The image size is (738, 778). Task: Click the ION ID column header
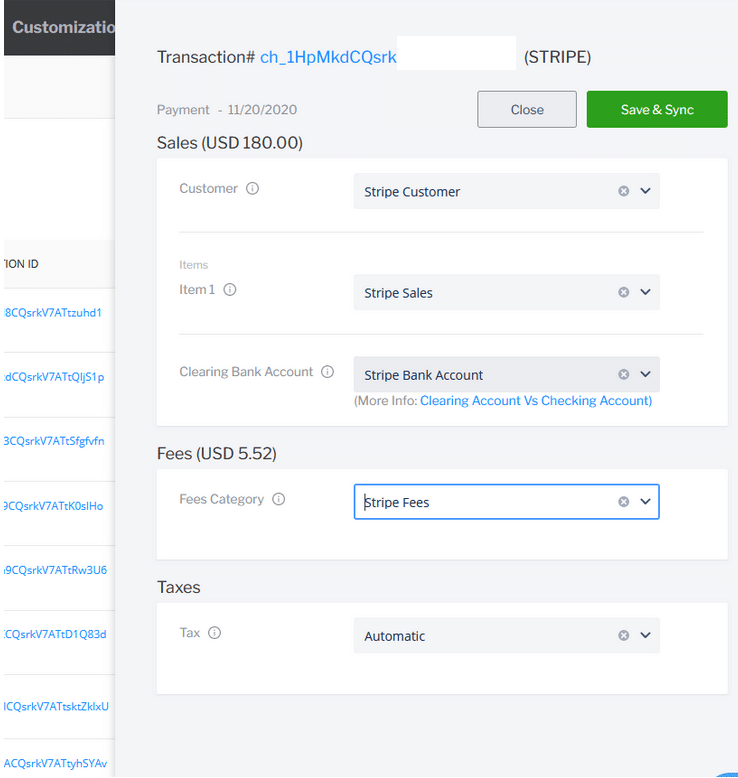pyautogui.click(x=21, y=264)
